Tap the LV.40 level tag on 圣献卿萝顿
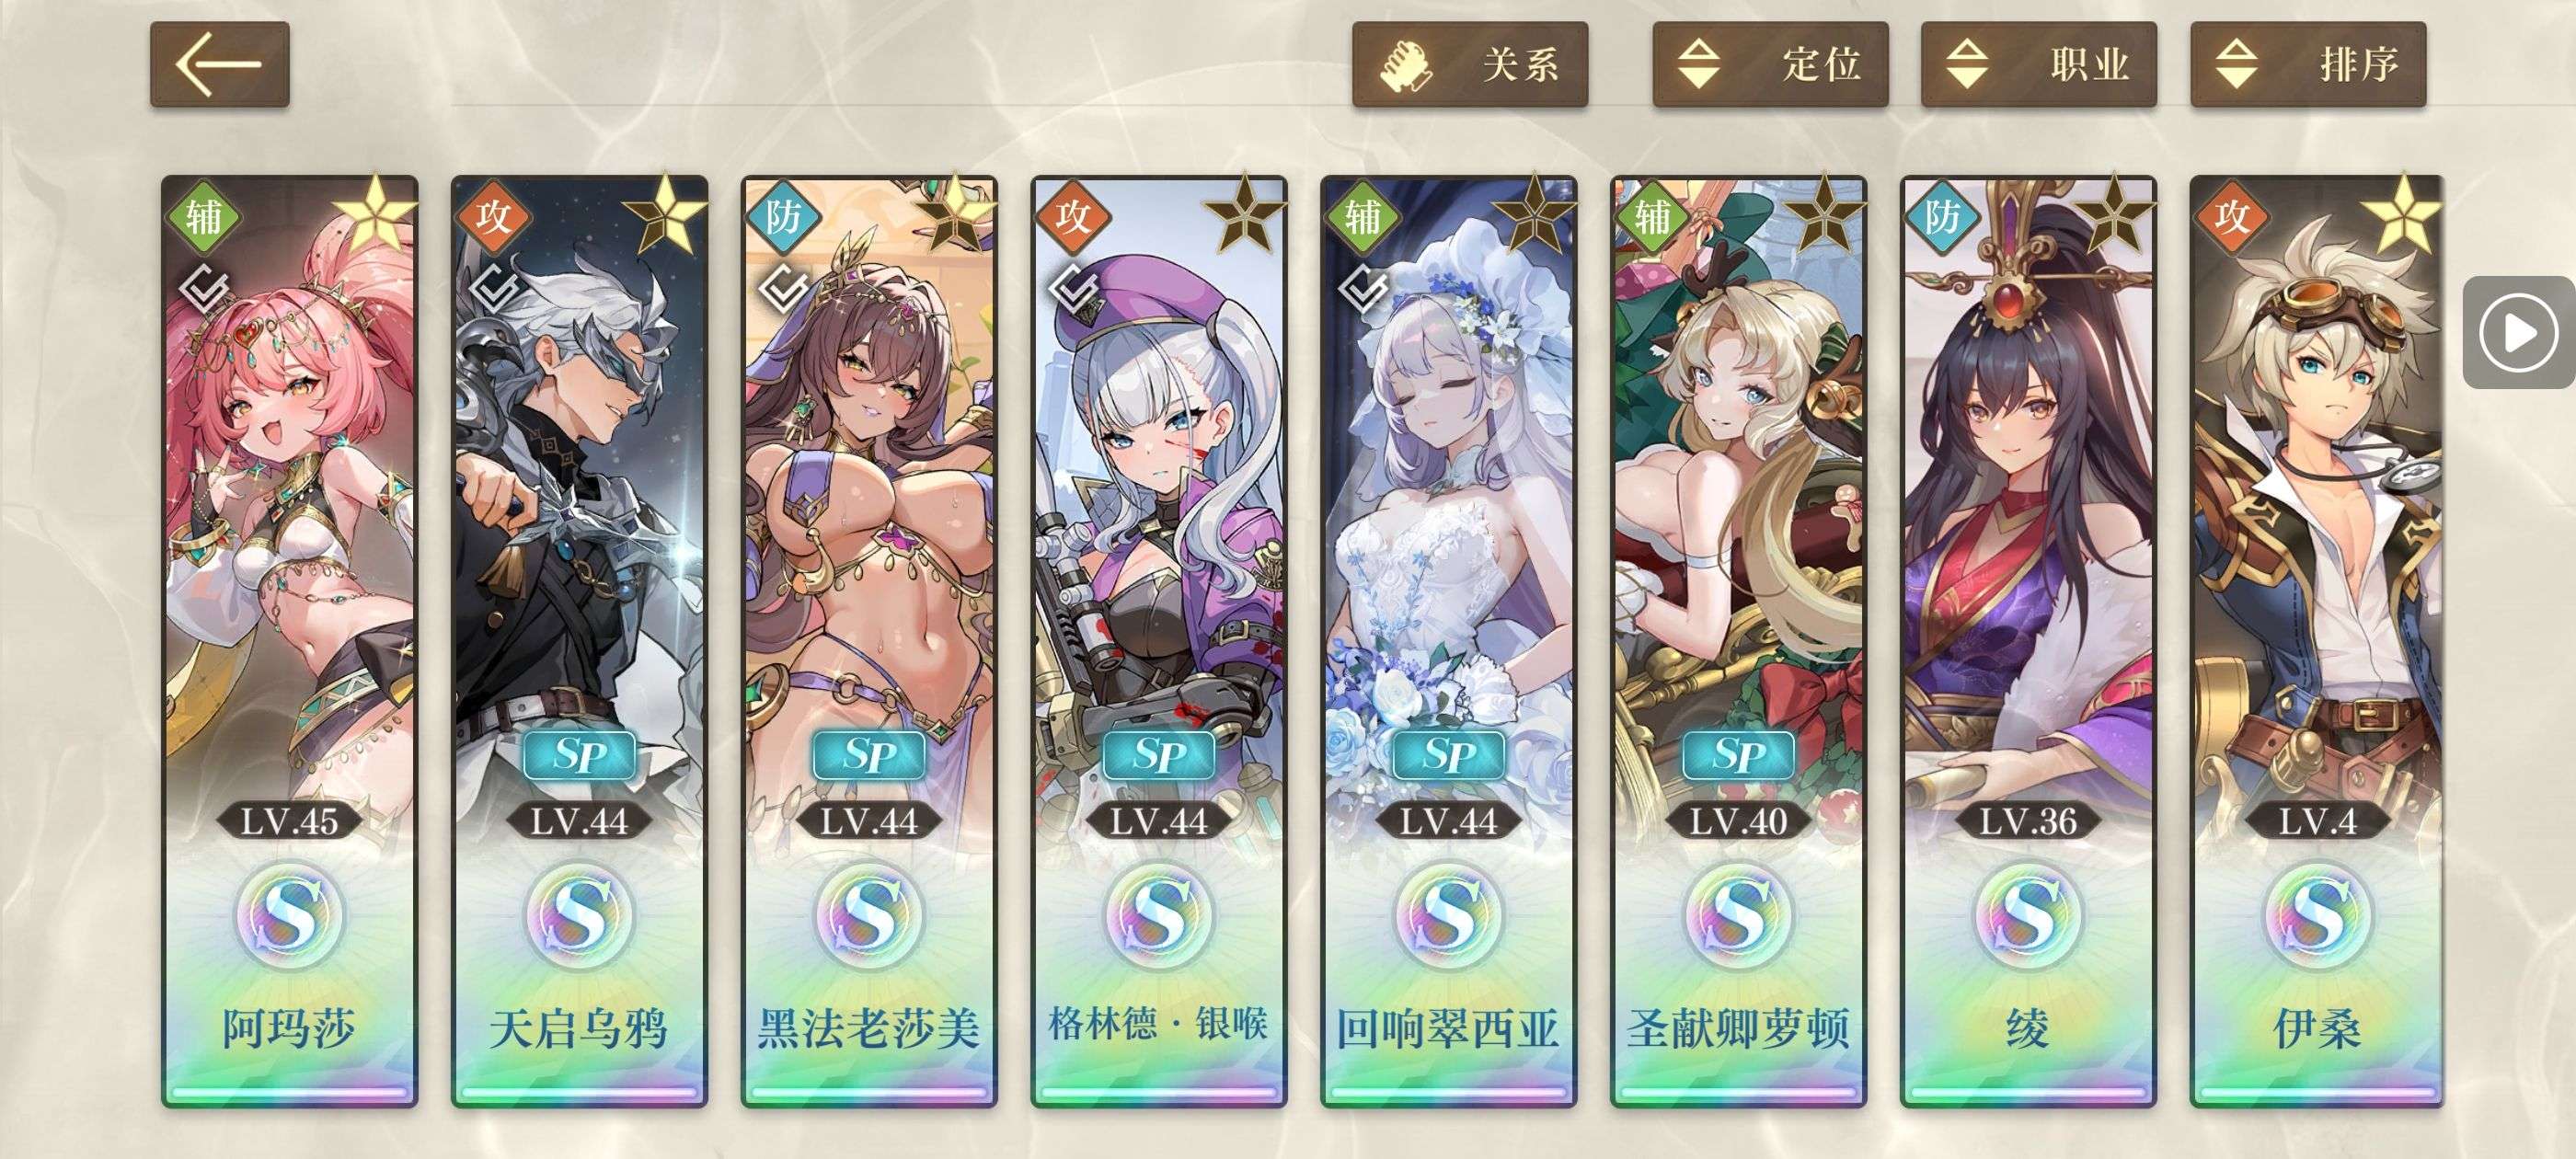The width and height of the screenshot is (2576, 1159). (x=1738, y=822)
